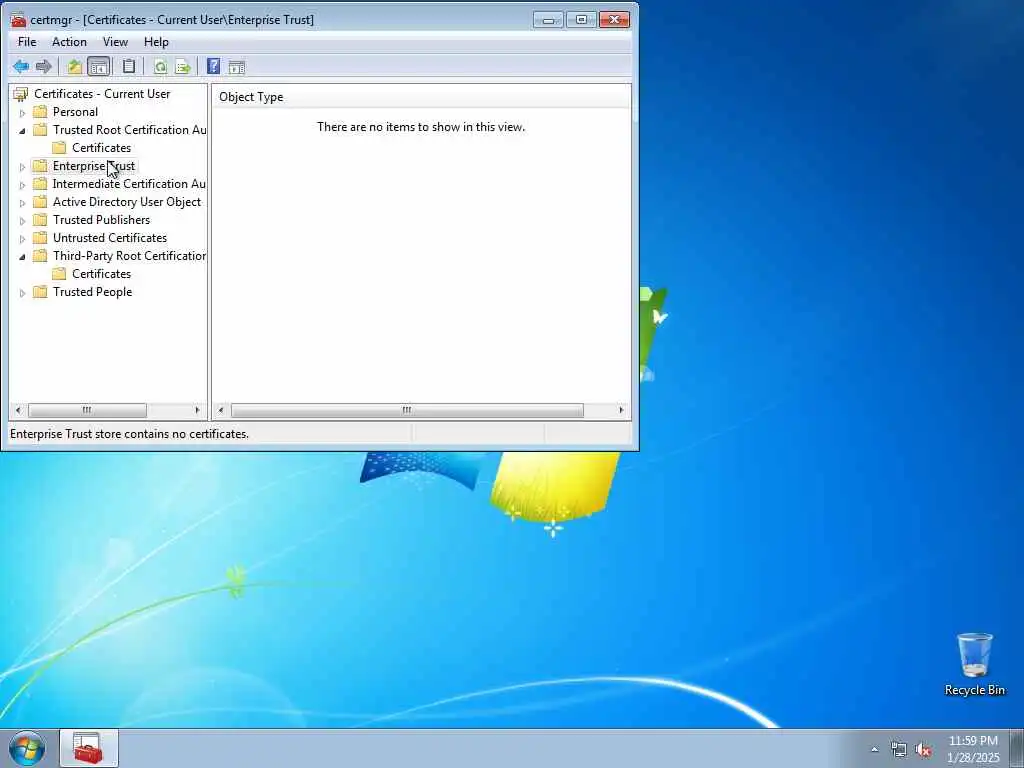The height and width of the screenshot is (768, 1024).
Task: Click the Active Directory User Object folder icon
Action: pos(40,202)
